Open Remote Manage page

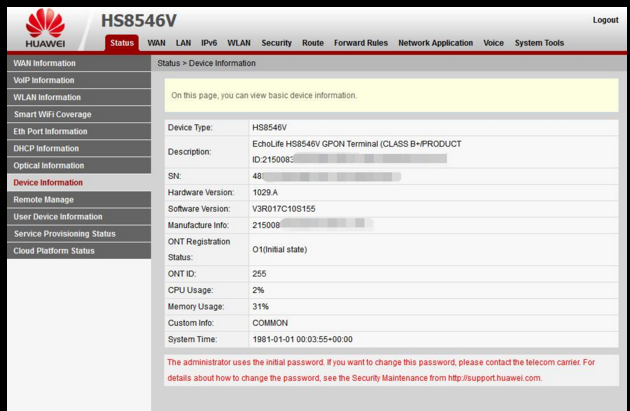point(79,200)
